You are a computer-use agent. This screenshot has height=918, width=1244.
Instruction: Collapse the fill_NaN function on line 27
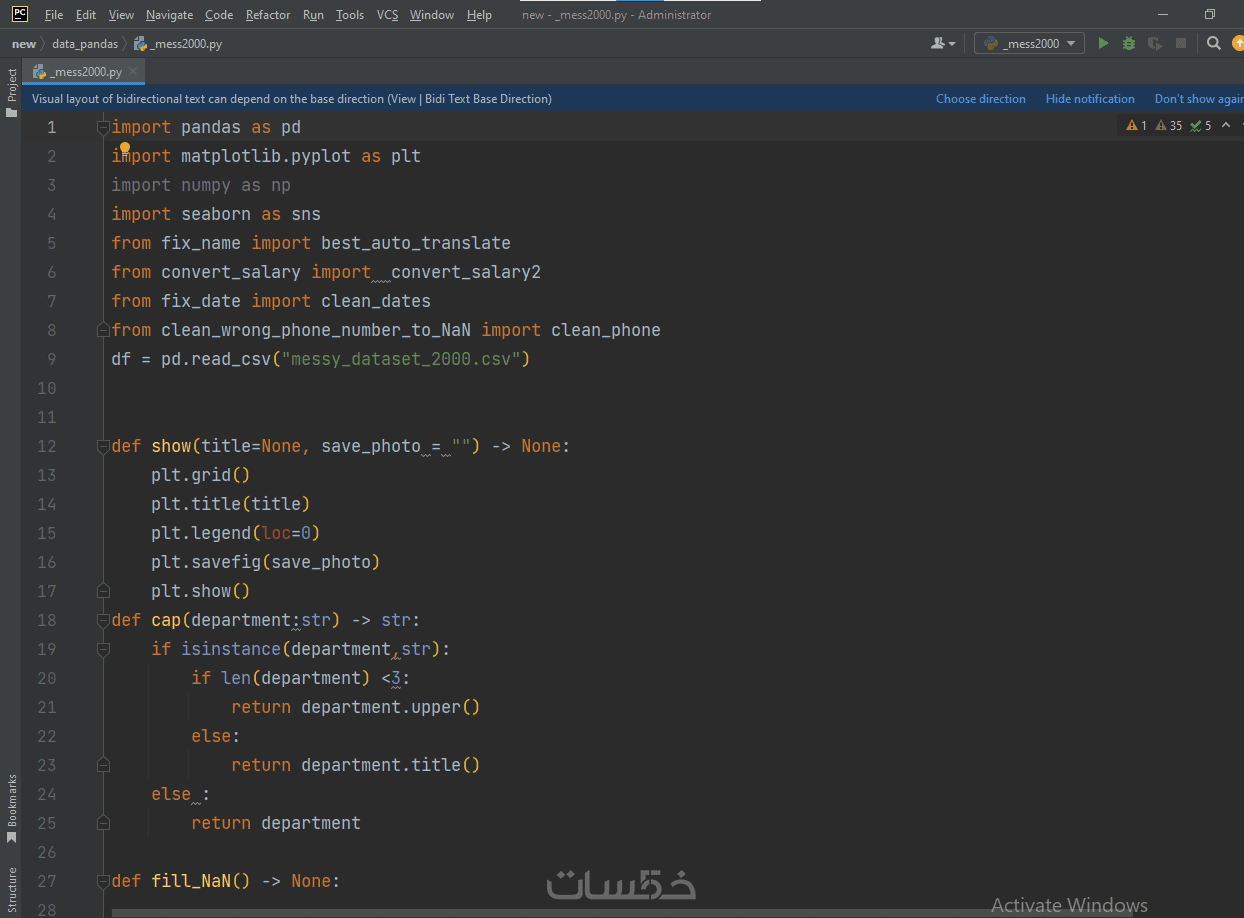(102, 881)
